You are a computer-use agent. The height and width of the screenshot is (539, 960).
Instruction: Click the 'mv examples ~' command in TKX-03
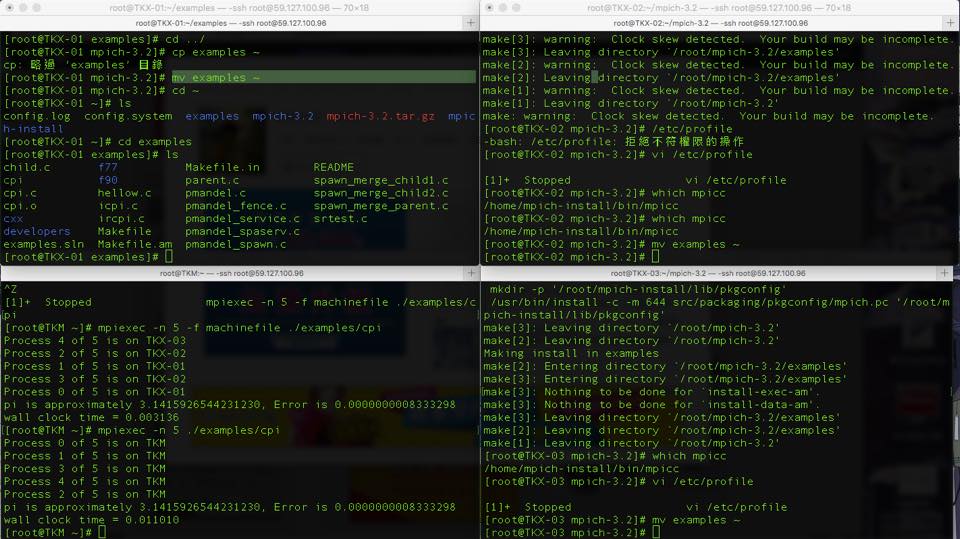click(x=696, y=520)
